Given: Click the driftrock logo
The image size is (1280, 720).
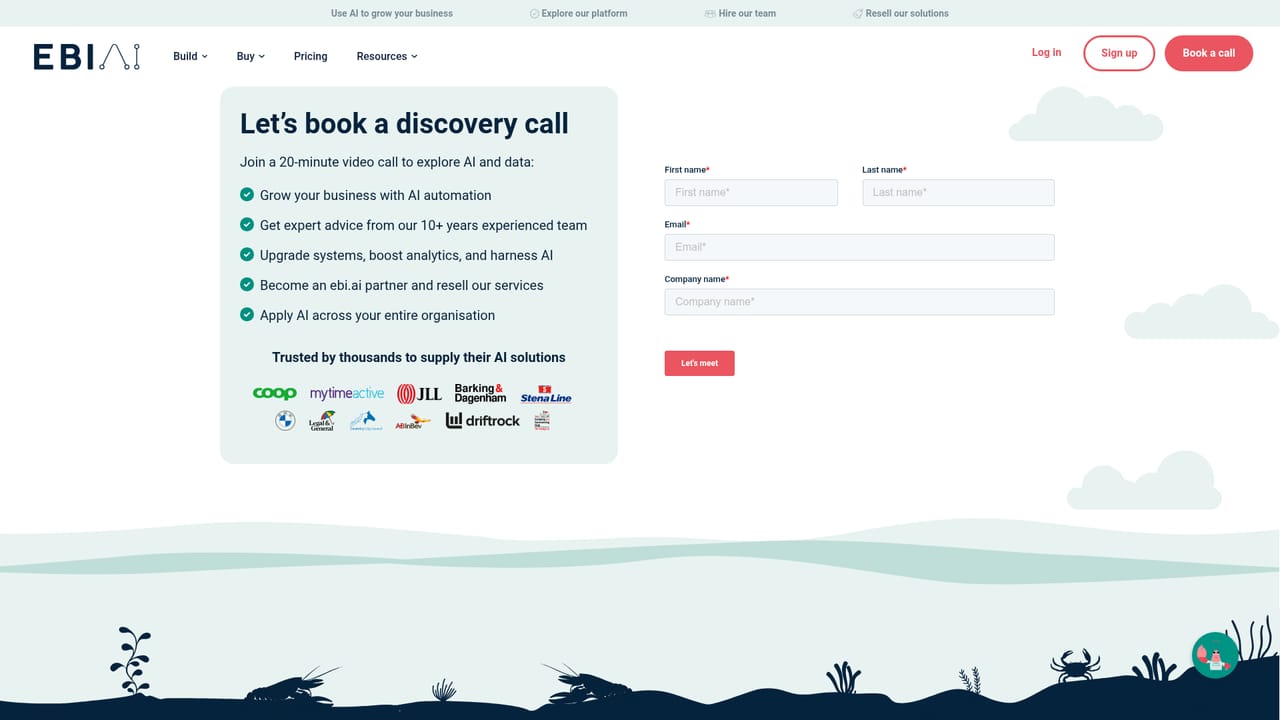Looking at the screenshot, I should point(483,421).
